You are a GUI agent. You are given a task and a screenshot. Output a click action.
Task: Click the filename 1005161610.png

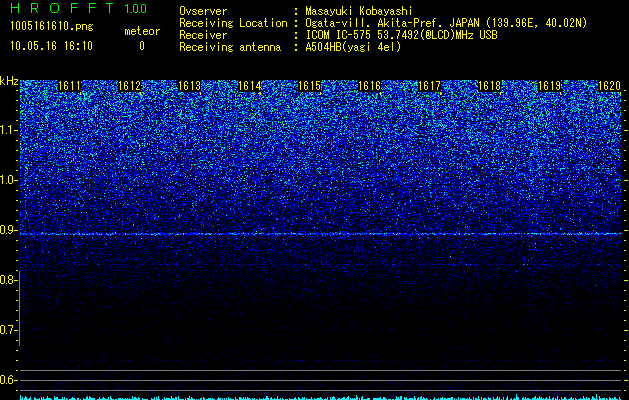(x=52, y=27)
